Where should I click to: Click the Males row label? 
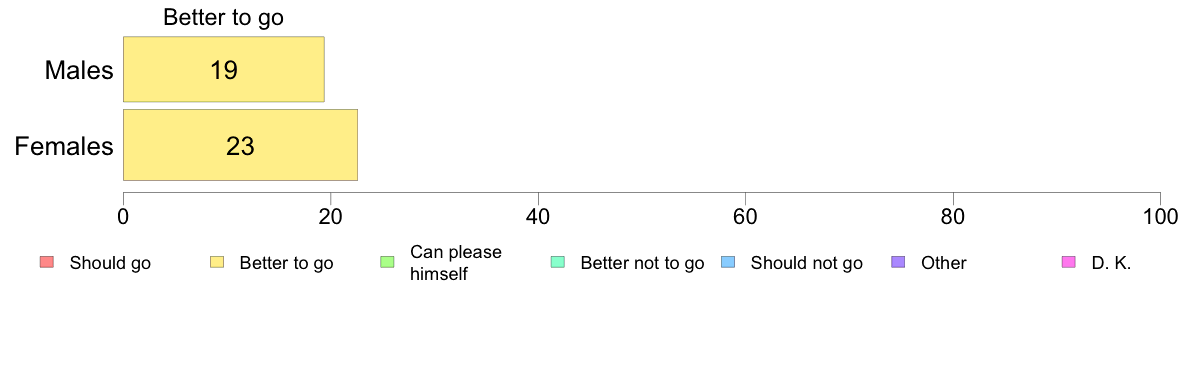click(x=79, y=70)
